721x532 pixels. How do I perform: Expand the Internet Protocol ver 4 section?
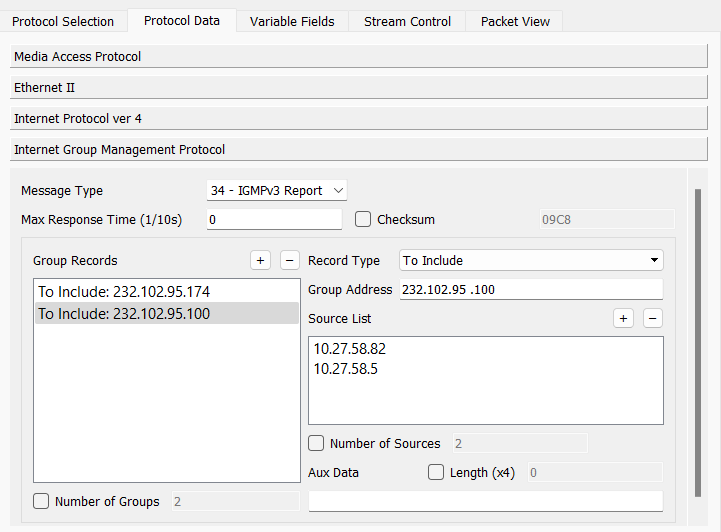pos(358,119)
